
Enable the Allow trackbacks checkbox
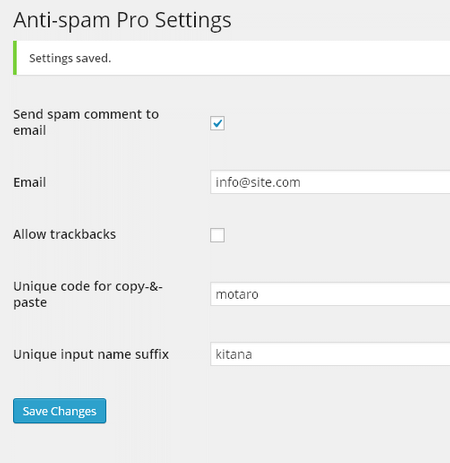pyautogui.click(x=217, y=235)
